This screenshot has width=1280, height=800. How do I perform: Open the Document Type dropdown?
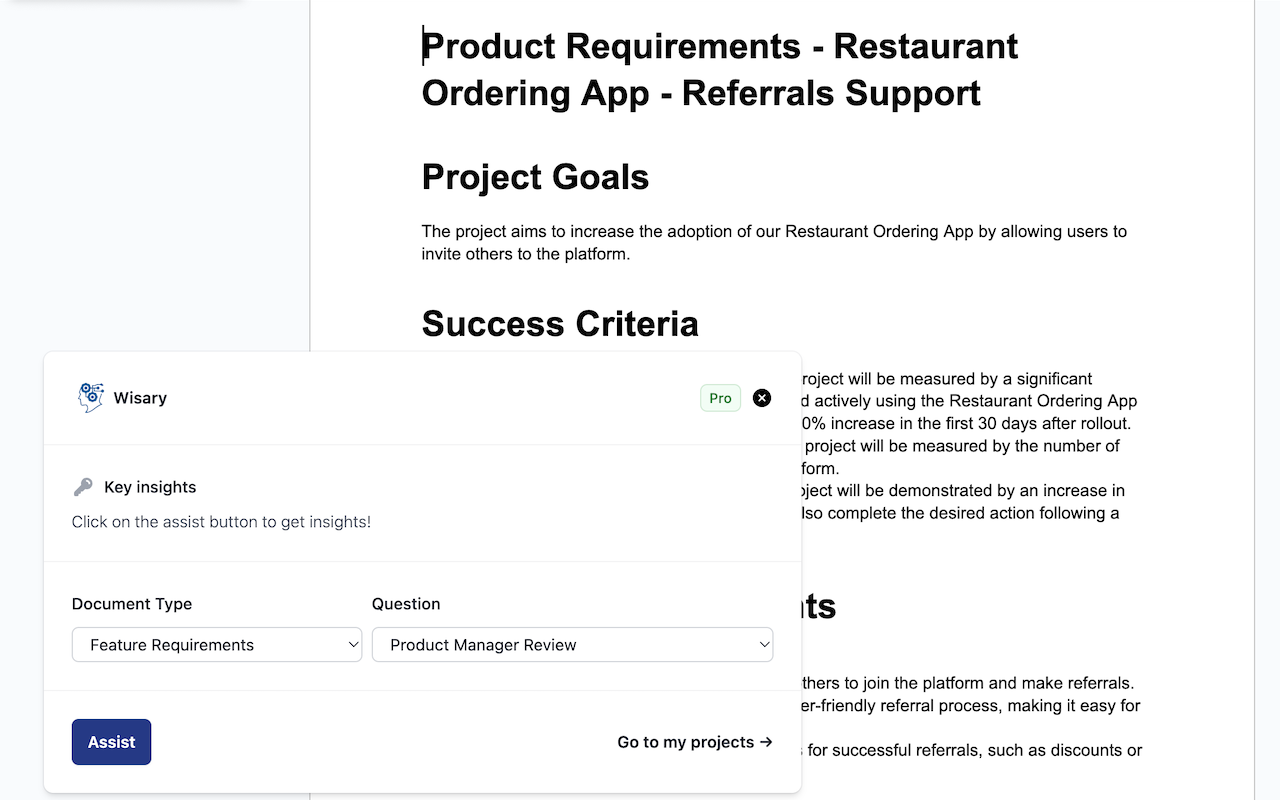(217, 645)
